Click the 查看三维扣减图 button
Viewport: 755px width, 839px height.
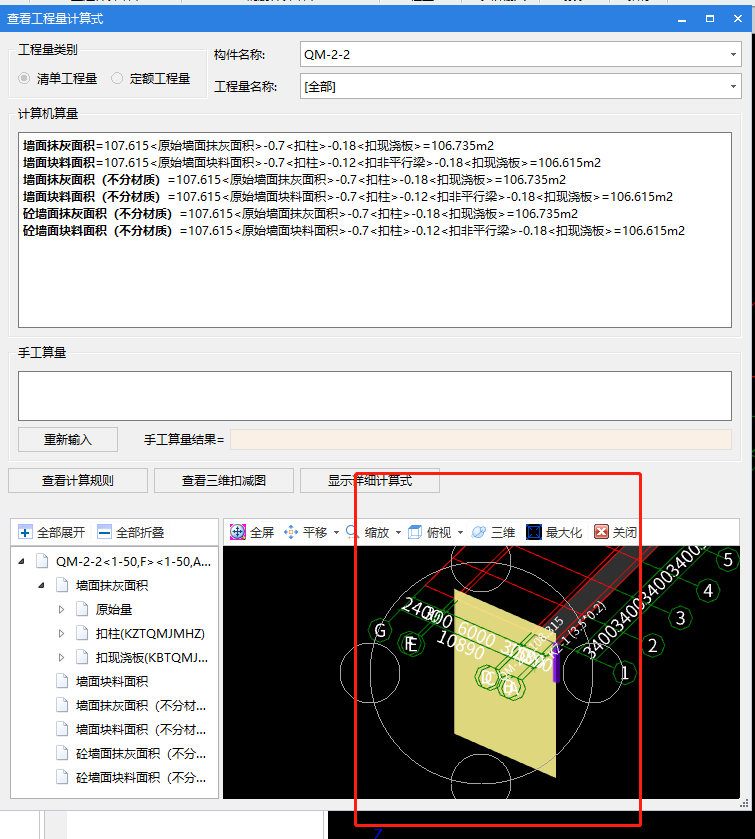(224, 480)
